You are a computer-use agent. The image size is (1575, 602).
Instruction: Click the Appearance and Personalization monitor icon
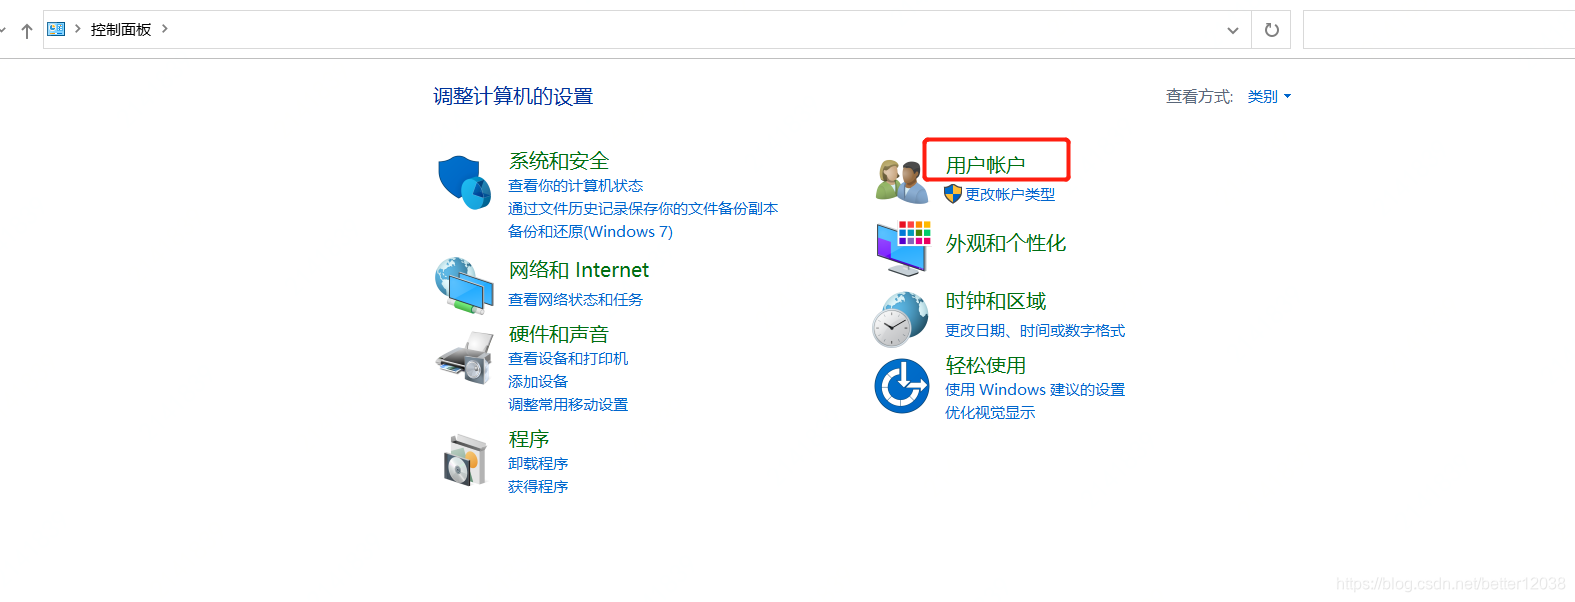pos(903,249)
